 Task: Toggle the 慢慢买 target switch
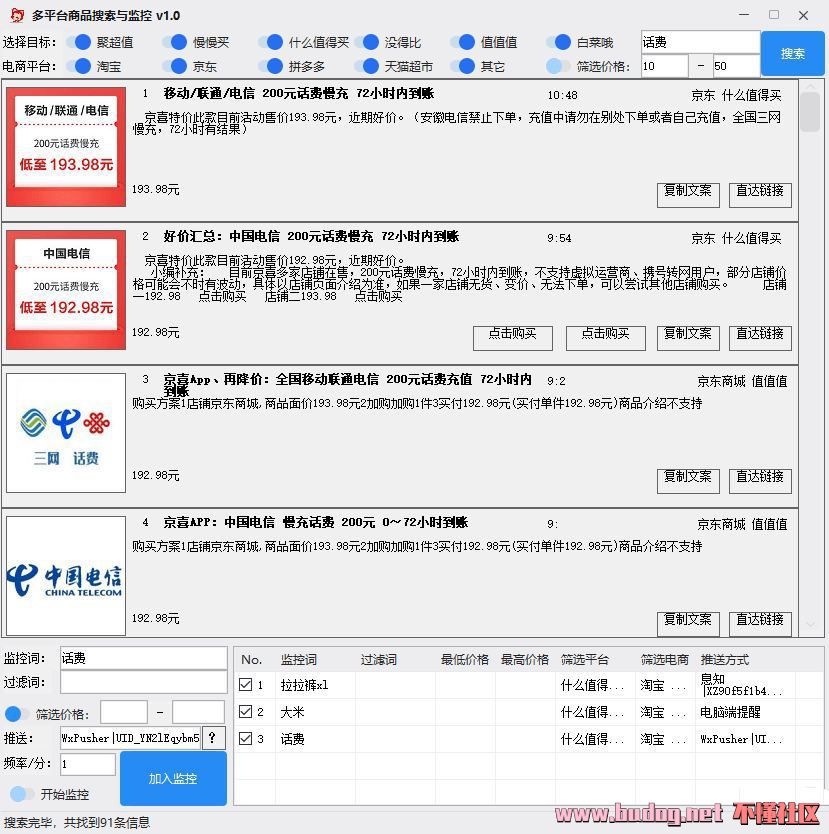coord(174,42)
